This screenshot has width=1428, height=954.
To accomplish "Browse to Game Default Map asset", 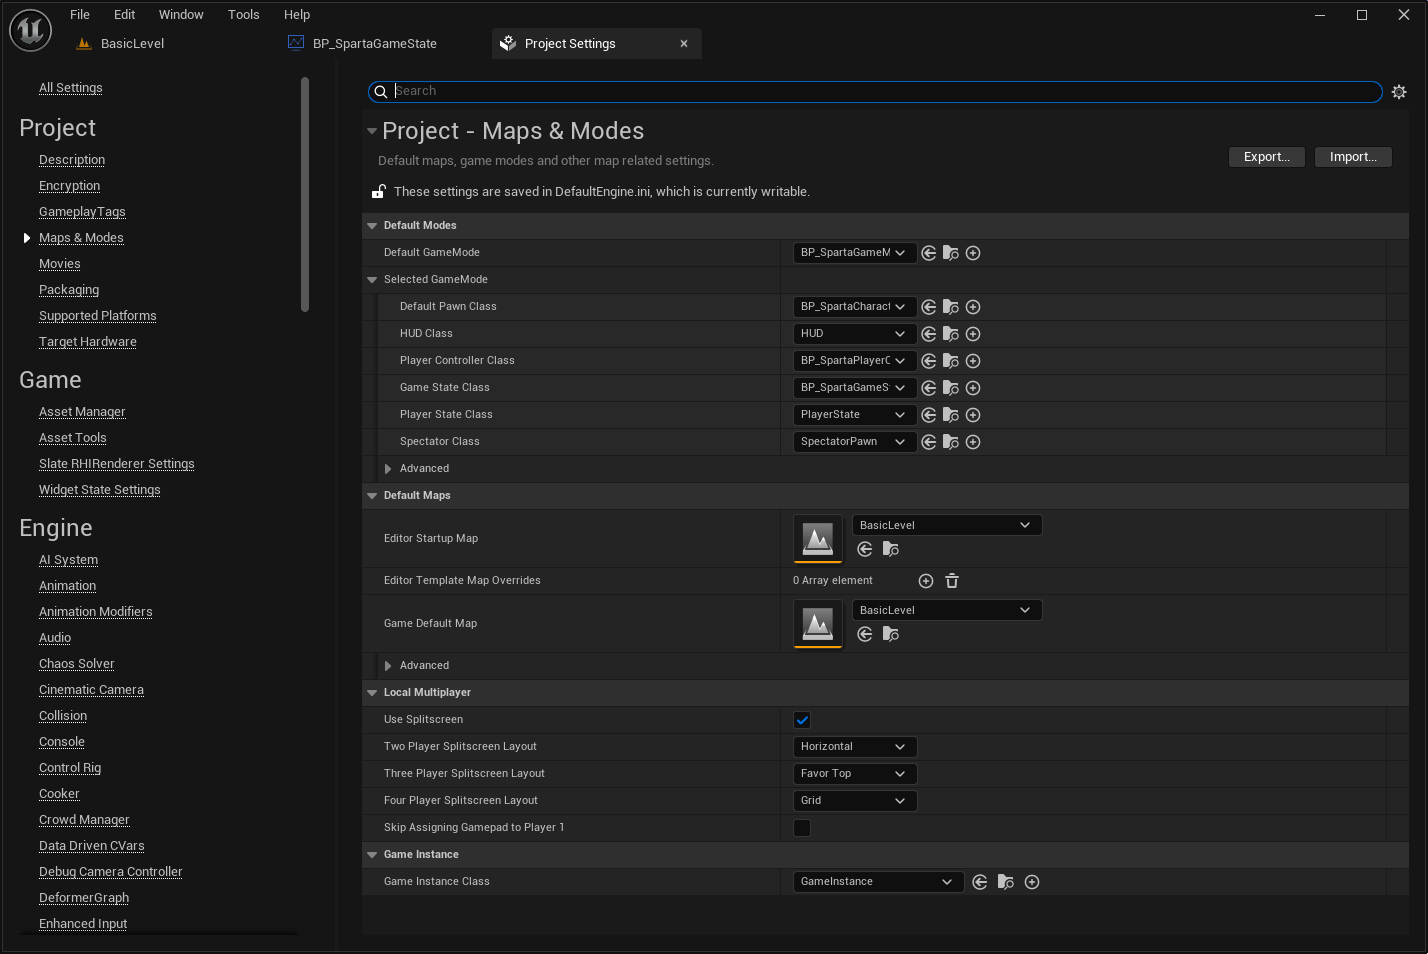I will coord(891,634).
